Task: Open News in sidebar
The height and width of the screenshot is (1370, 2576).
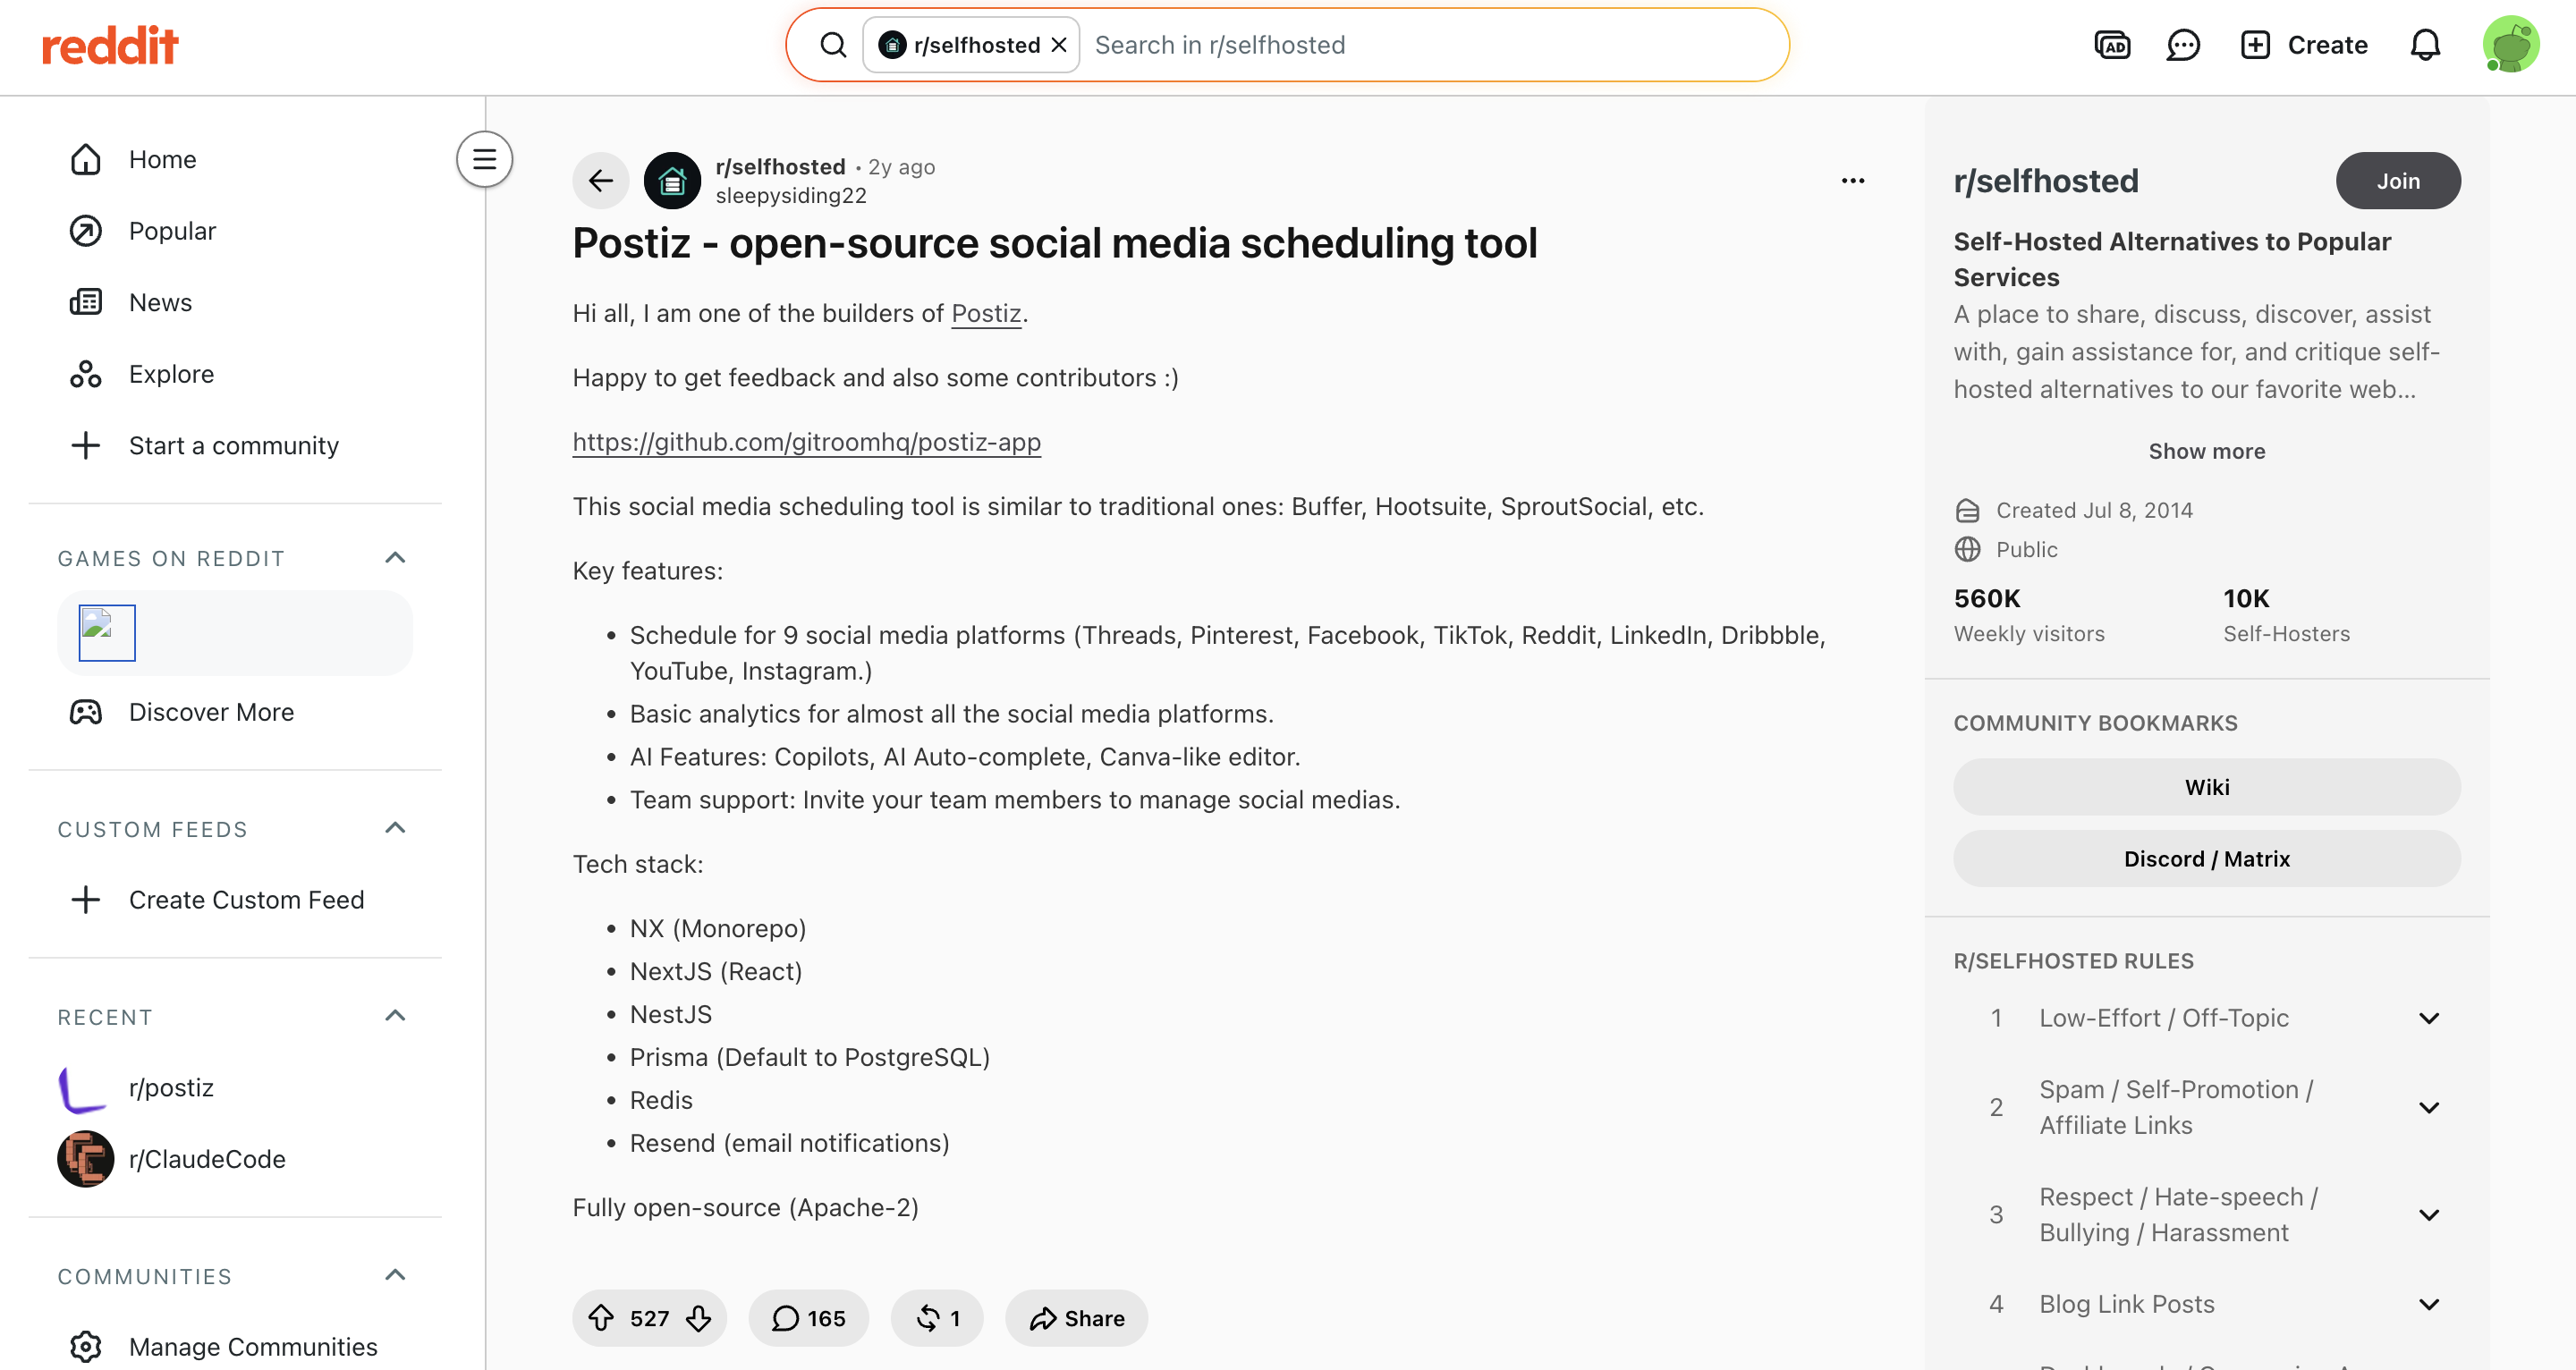Action: 235,302
